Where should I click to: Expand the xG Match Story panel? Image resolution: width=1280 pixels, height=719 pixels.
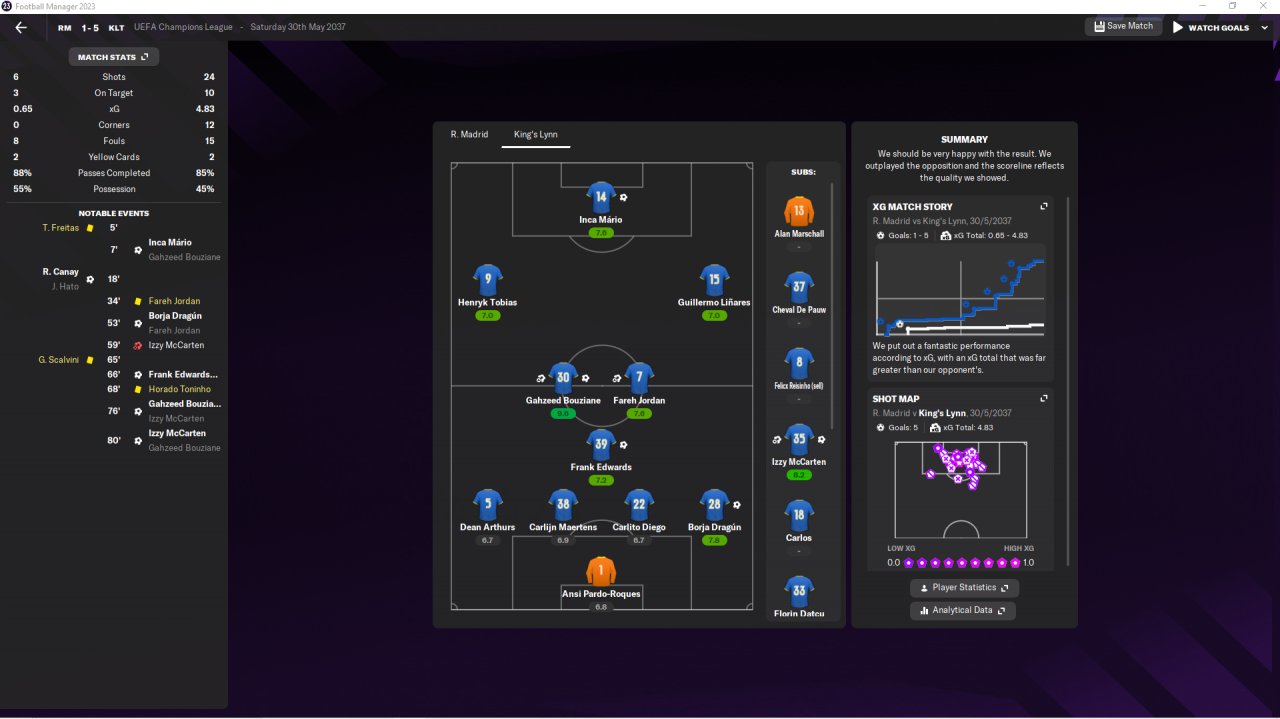pyautogui.click(x=1044, y=206)
